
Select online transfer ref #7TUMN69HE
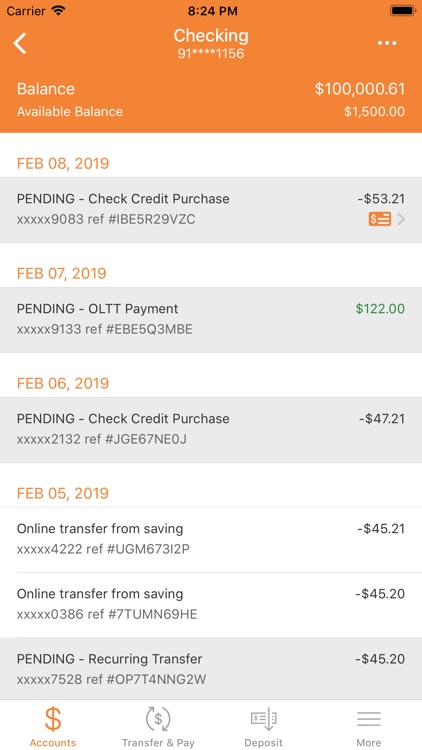211,605
